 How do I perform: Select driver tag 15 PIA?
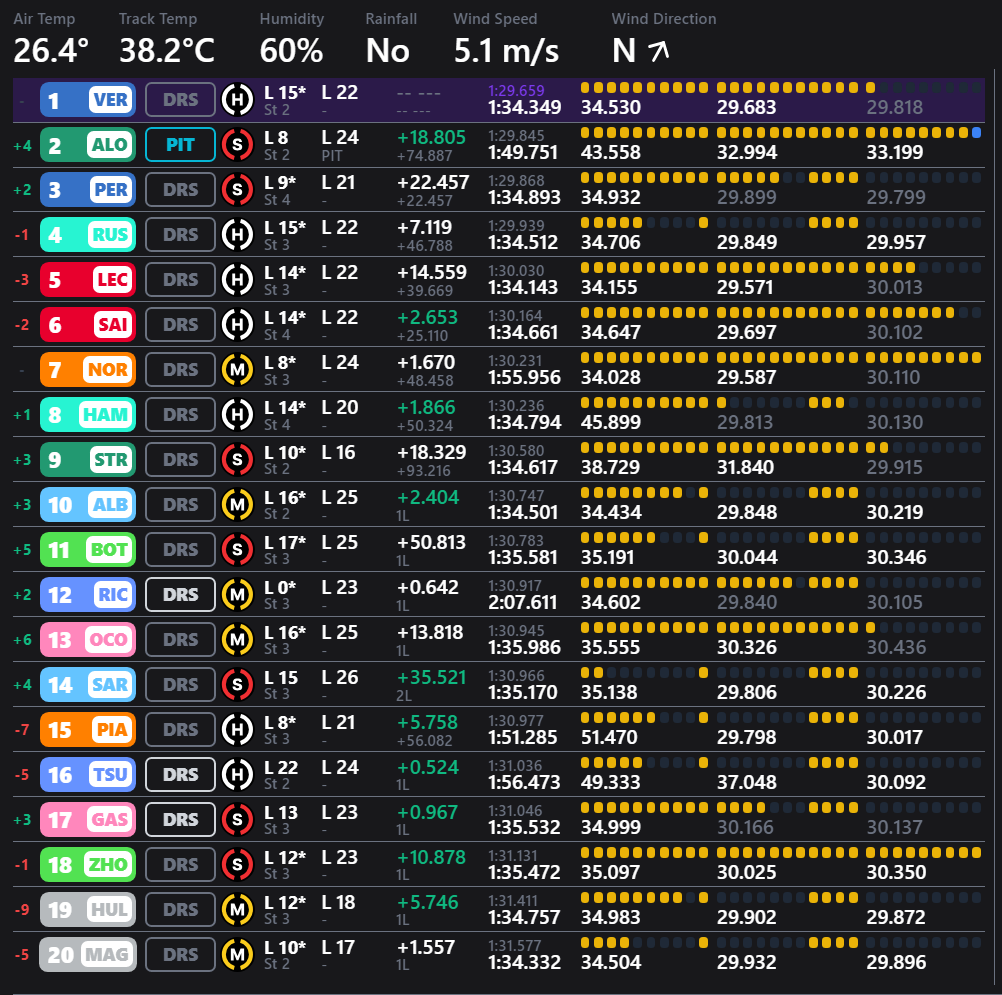(x=88, y=730)
